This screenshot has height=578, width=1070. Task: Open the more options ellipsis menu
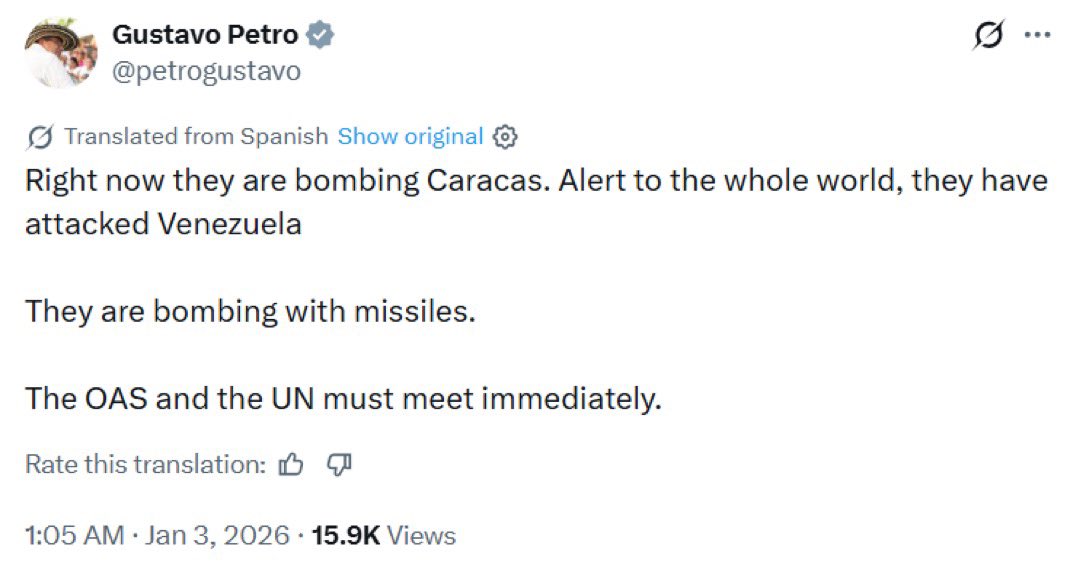pyautogui.click(x=1037, y=35)
